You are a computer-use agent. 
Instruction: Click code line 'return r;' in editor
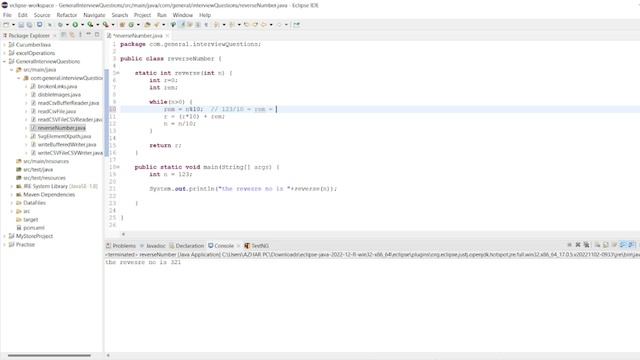click(x=165, y=145)
